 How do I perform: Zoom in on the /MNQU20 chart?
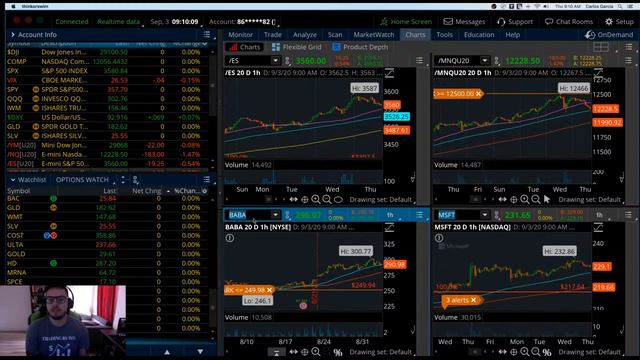524,200
